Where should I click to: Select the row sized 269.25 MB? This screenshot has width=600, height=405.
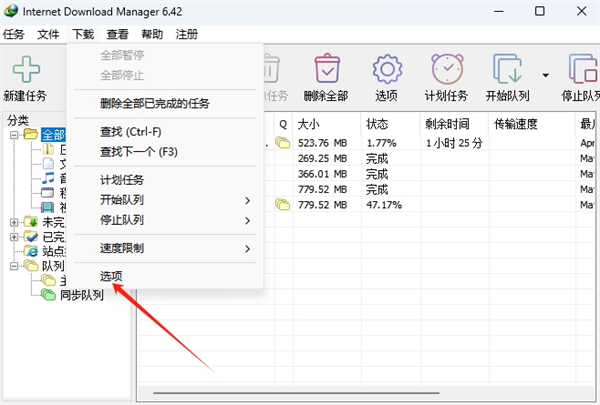[x=365, y=158]
